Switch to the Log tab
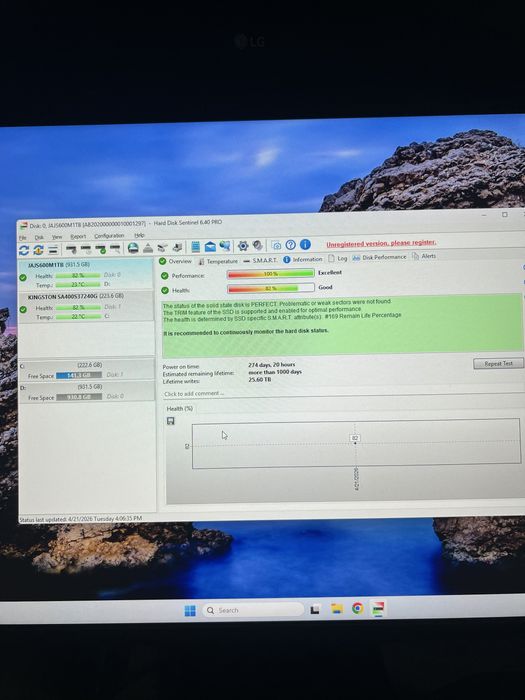The height and width of the screenshot is (700, 525). point(338,258)
